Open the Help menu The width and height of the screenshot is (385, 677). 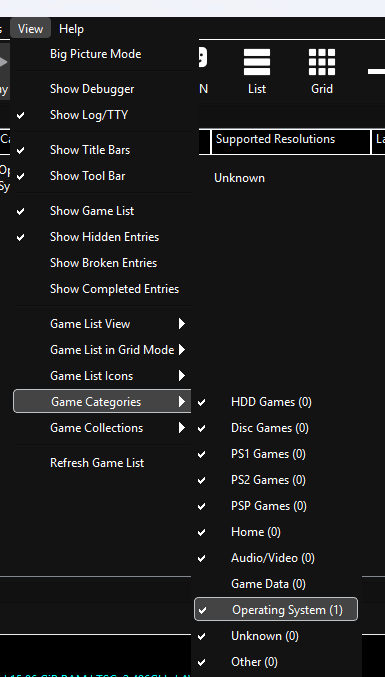(71, 29)
